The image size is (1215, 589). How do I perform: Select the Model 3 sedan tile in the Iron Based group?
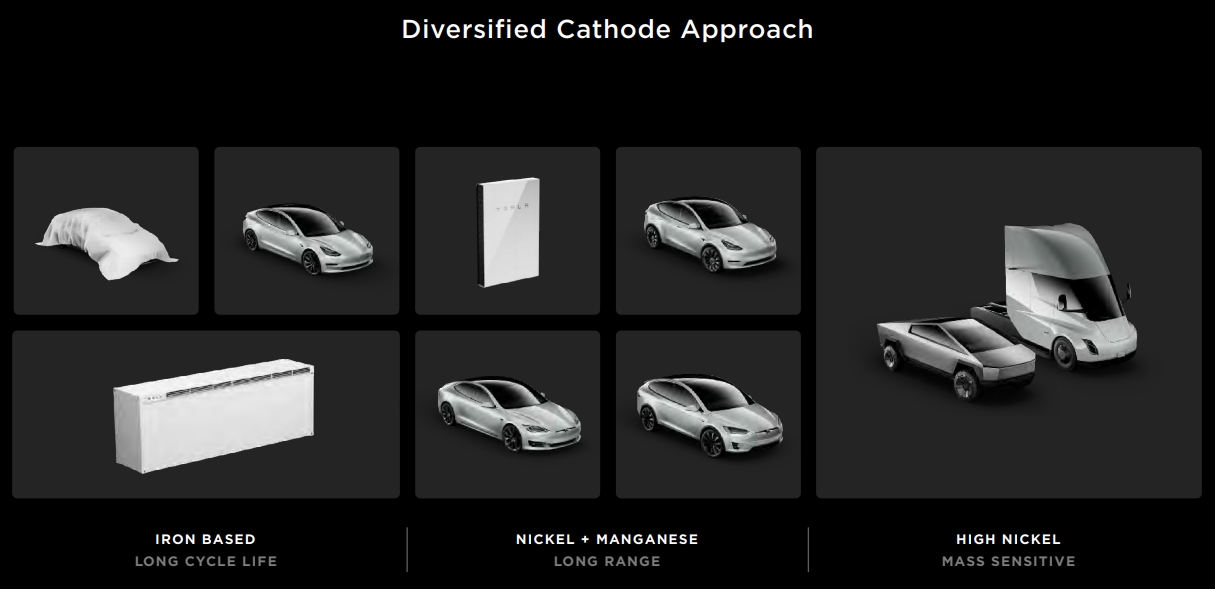click(307, 231)
